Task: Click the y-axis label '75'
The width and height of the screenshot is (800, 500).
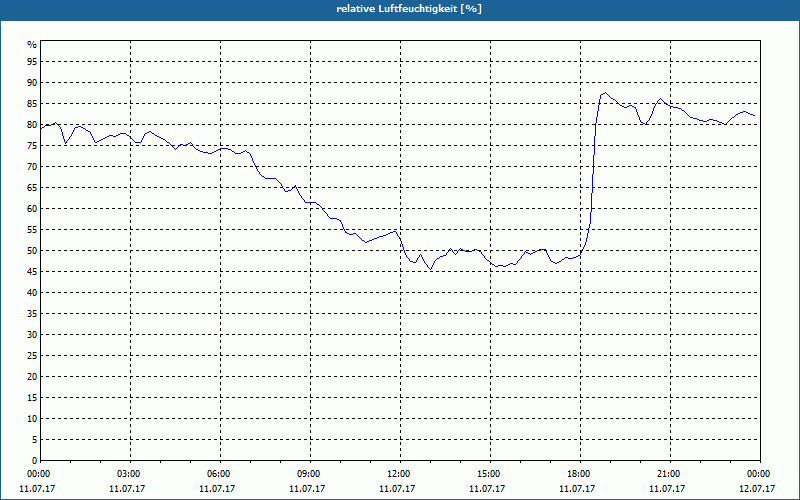Action: [32, 146]
